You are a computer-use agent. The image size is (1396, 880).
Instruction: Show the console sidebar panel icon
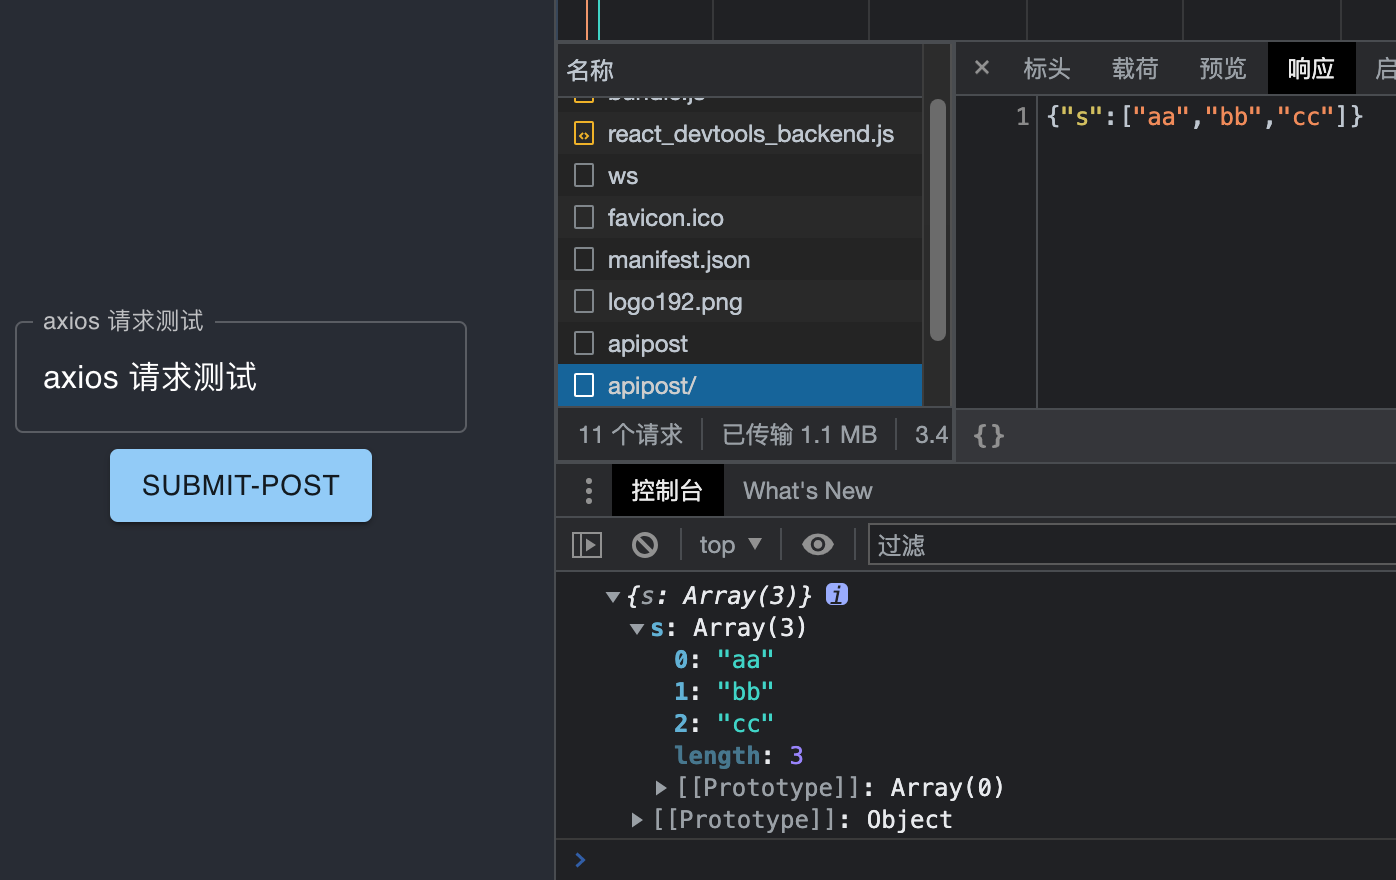[587, 544]
